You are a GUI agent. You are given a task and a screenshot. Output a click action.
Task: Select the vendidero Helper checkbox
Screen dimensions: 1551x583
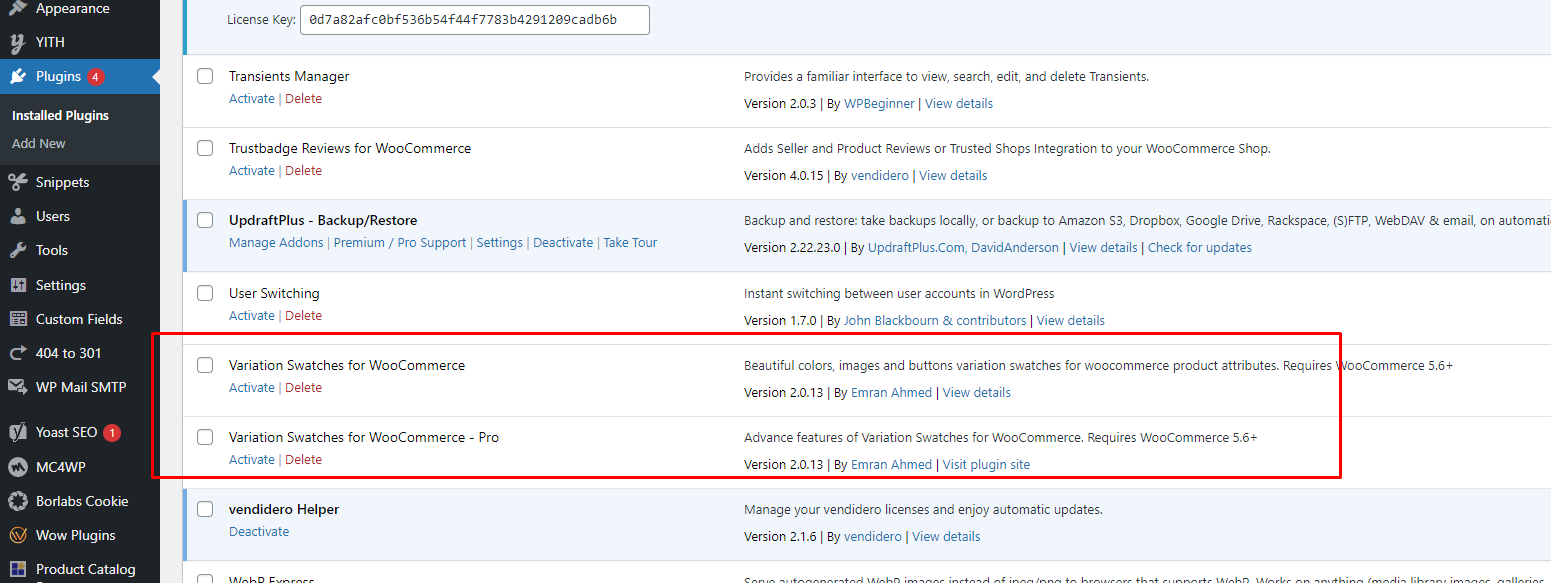coord(205,509)
